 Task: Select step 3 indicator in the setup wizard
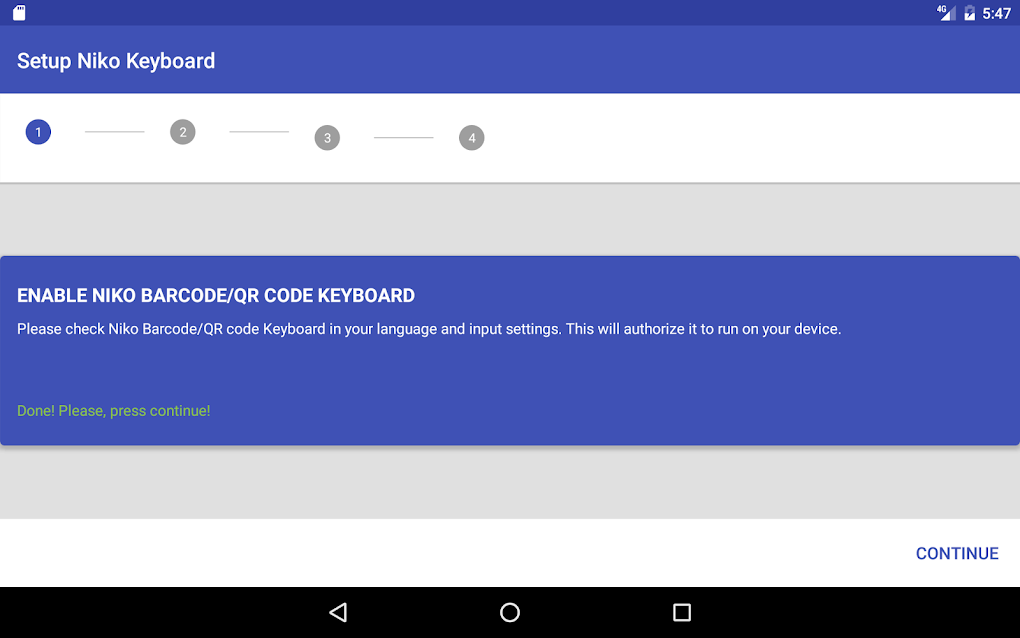click(x=327, y=137)
